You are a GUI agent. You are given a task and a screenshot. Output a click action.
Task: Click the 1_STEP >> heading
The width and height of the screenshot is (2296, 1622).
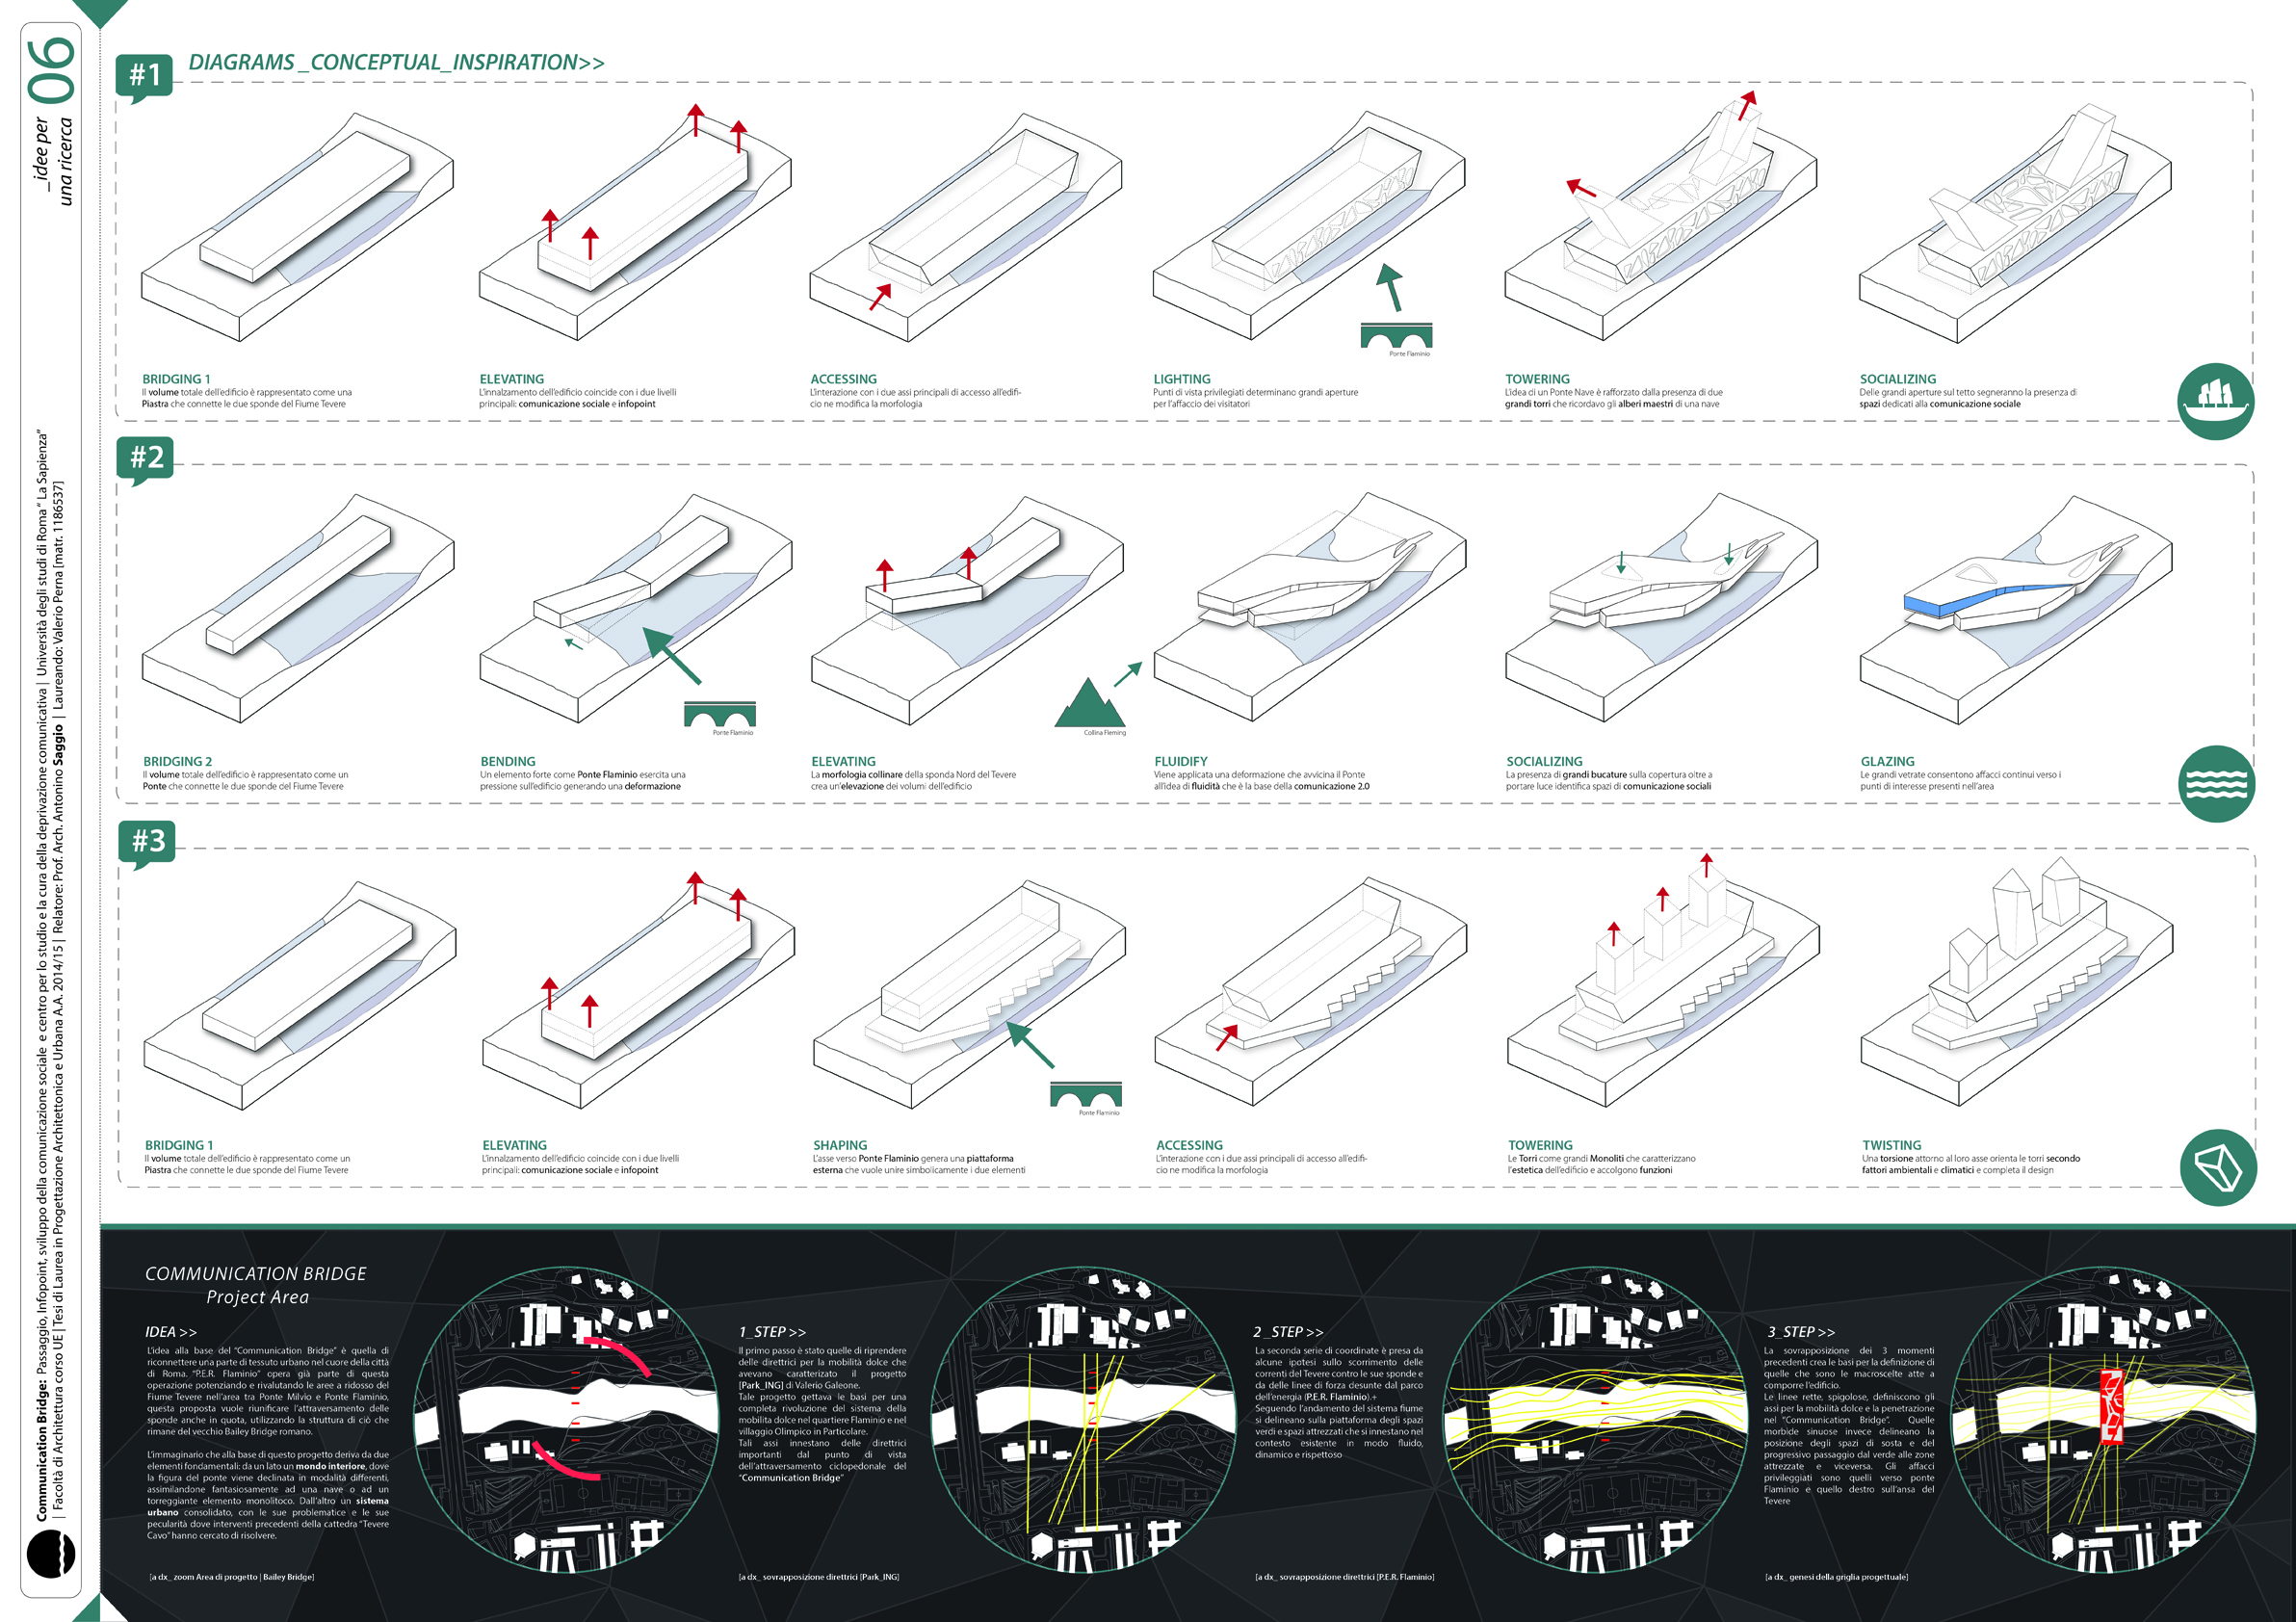[x=772, y=1332]
